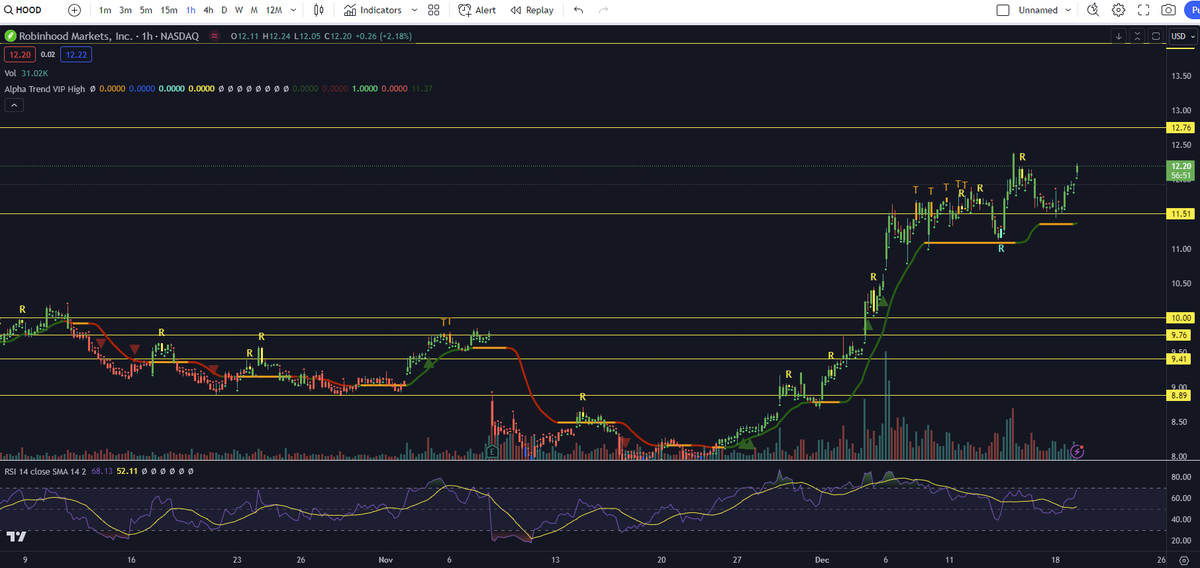The width and height of the screenshot is (1200, 568).
Task: Click the red 12.20 sell price button
Action: pyautogui.click(x=18, y=54)
